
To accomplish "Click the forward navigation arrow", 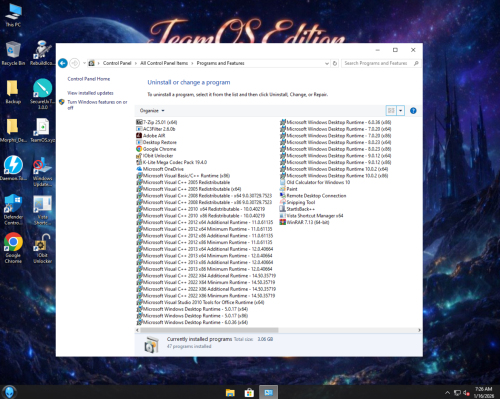I will (x=75, y=63).
